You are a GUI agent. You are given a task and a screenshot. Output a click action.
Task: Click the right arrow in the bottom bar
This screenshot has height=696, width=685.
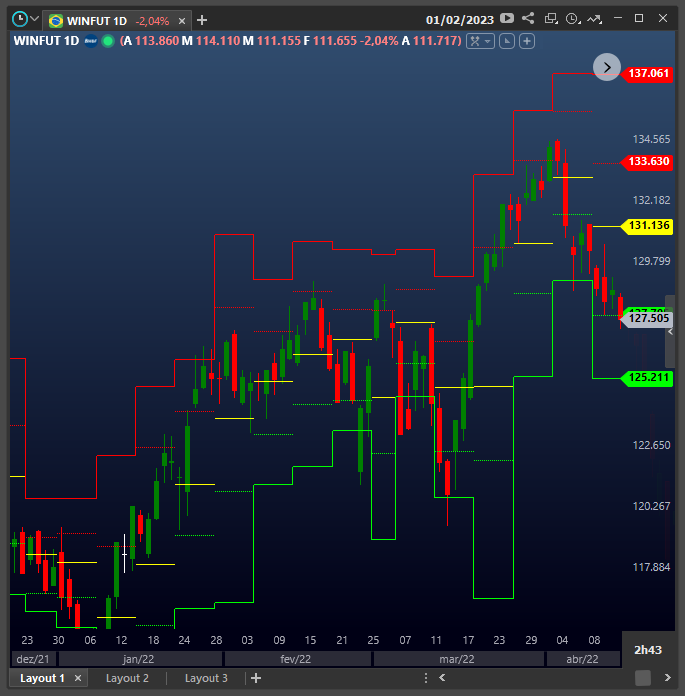point(667,677)
